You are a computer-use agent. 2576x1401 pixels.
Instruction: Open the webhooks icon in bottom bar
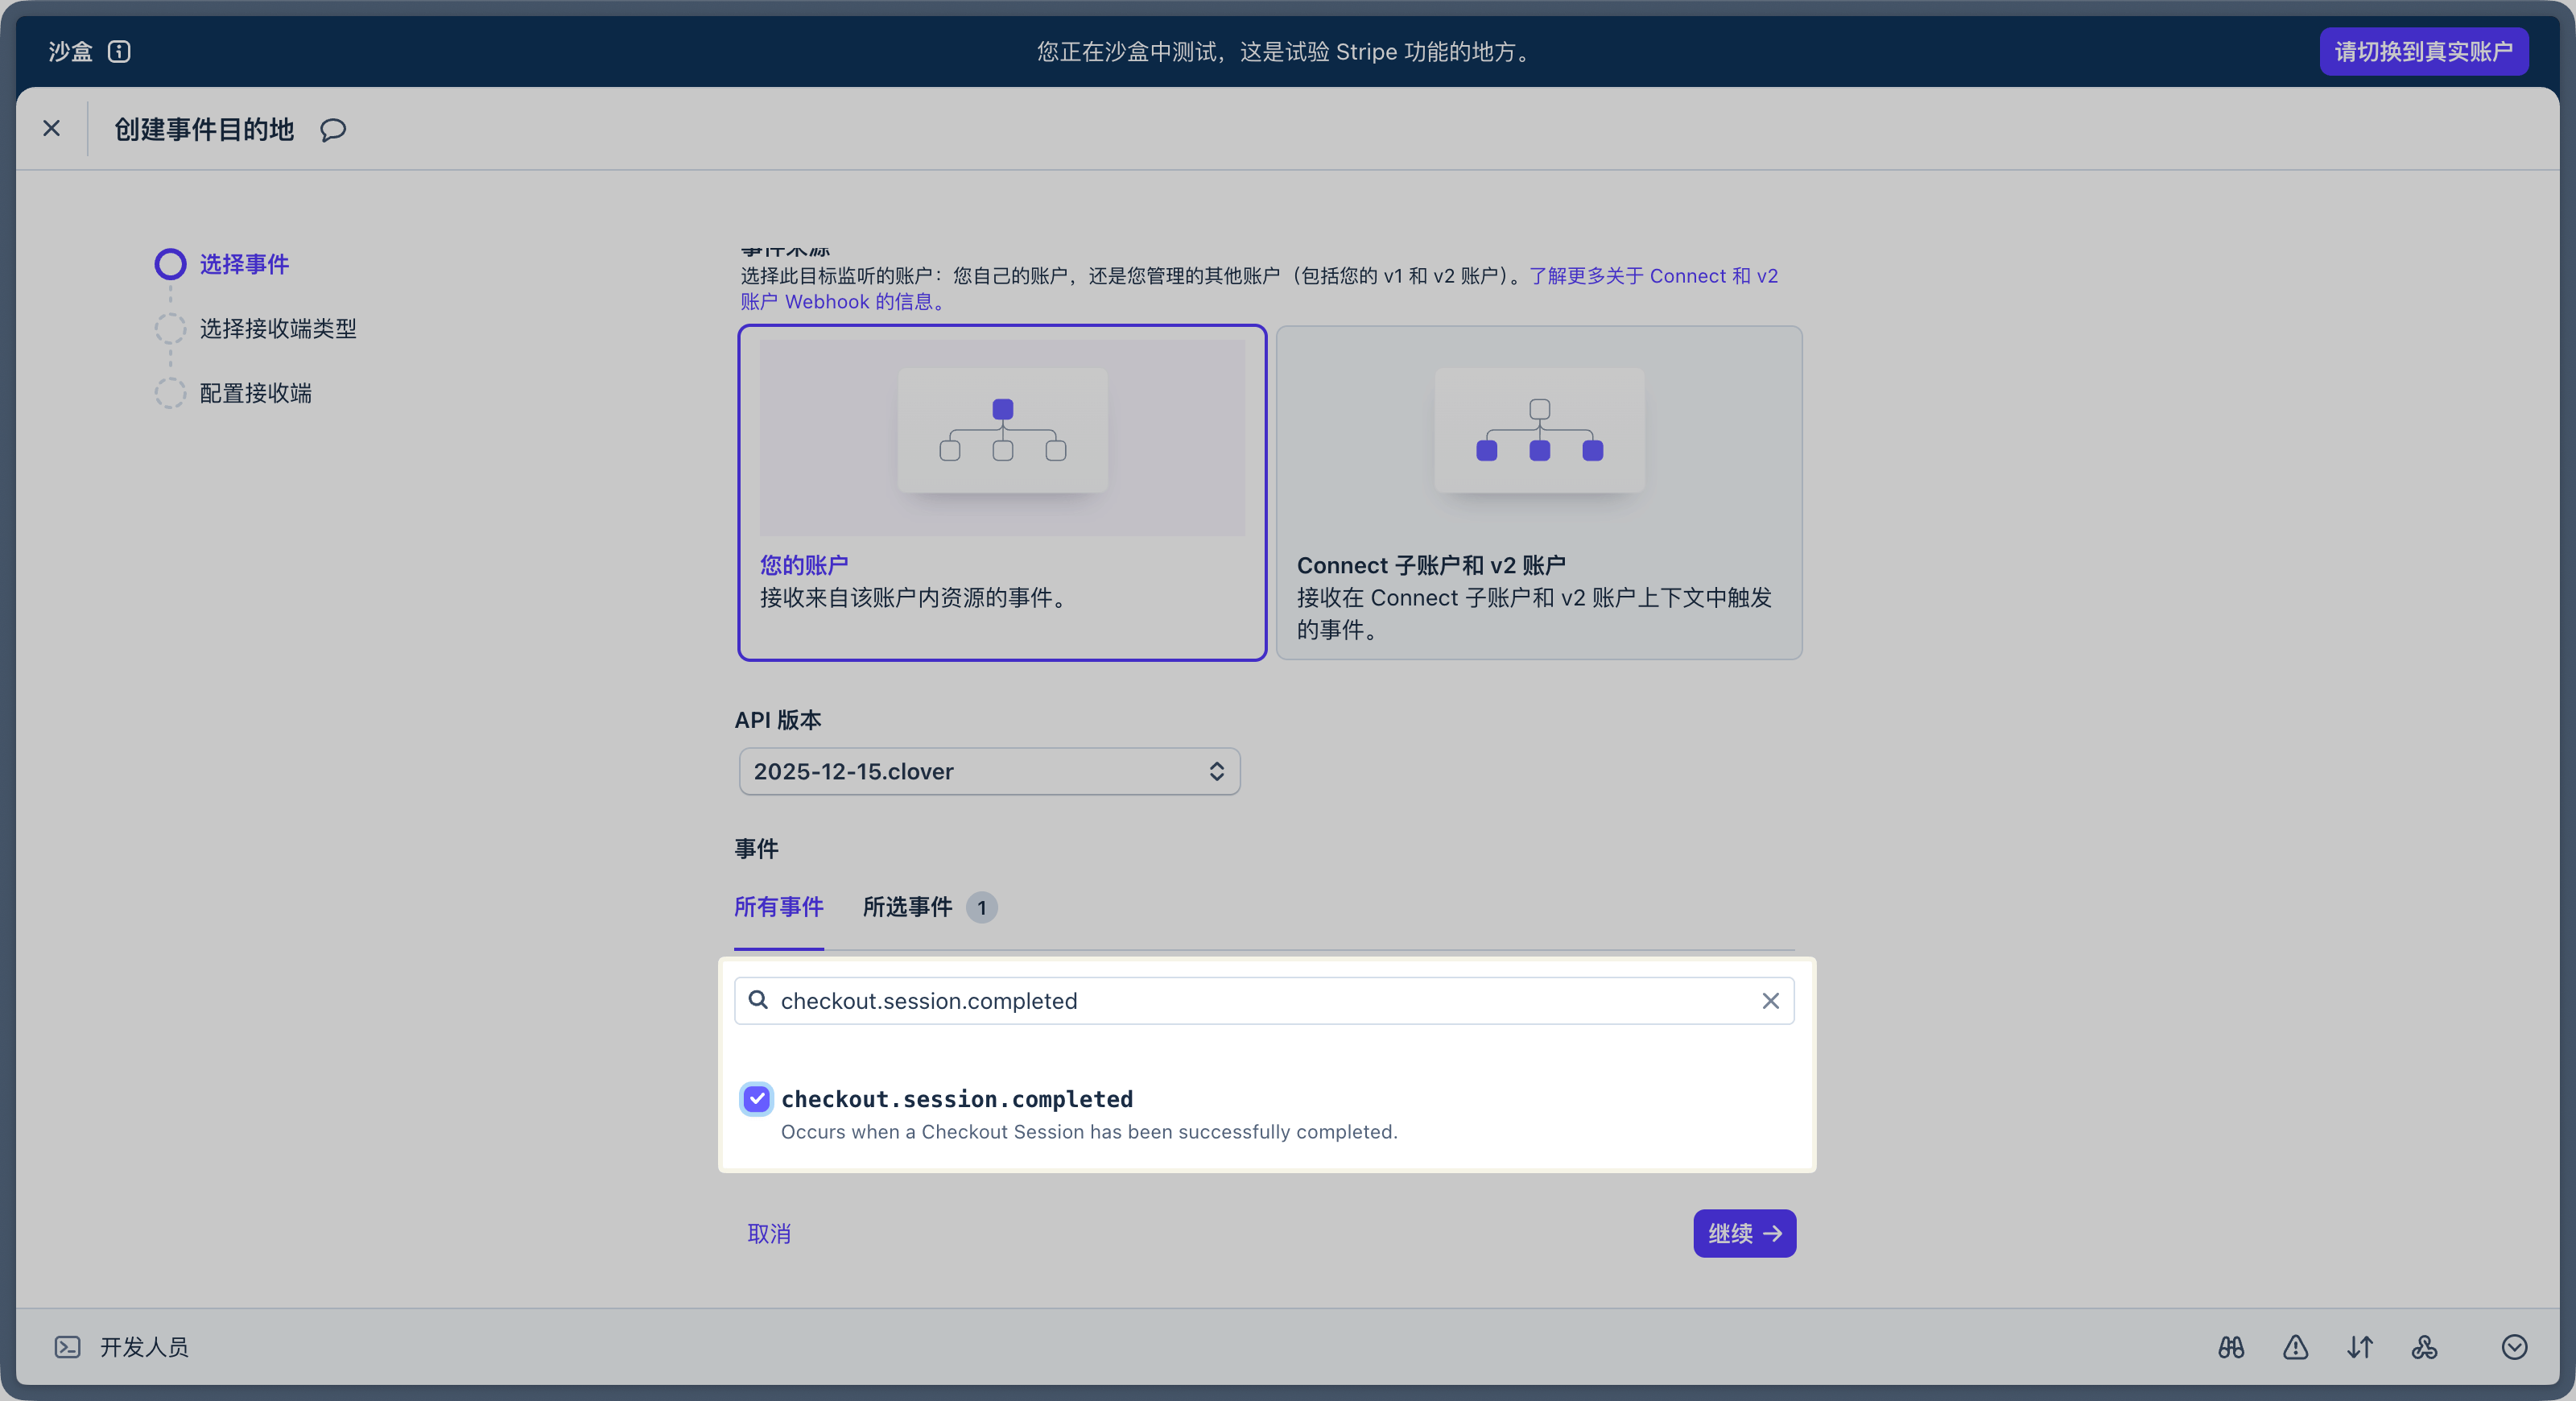(x=2424, y=1347)
